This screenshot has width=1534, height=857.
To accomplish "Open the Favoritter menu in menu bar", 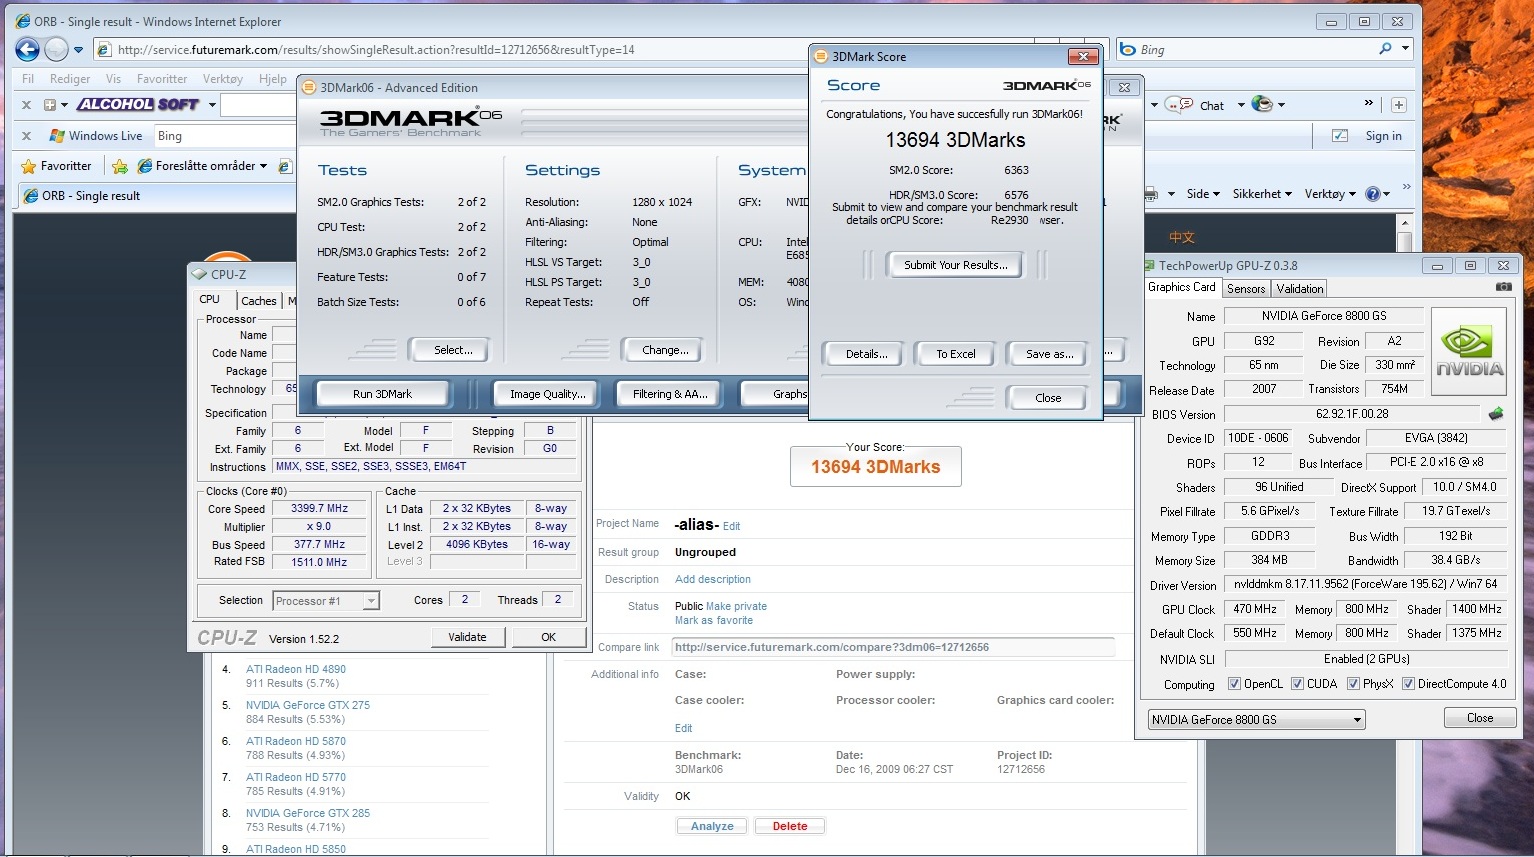I will coord(162,79).
